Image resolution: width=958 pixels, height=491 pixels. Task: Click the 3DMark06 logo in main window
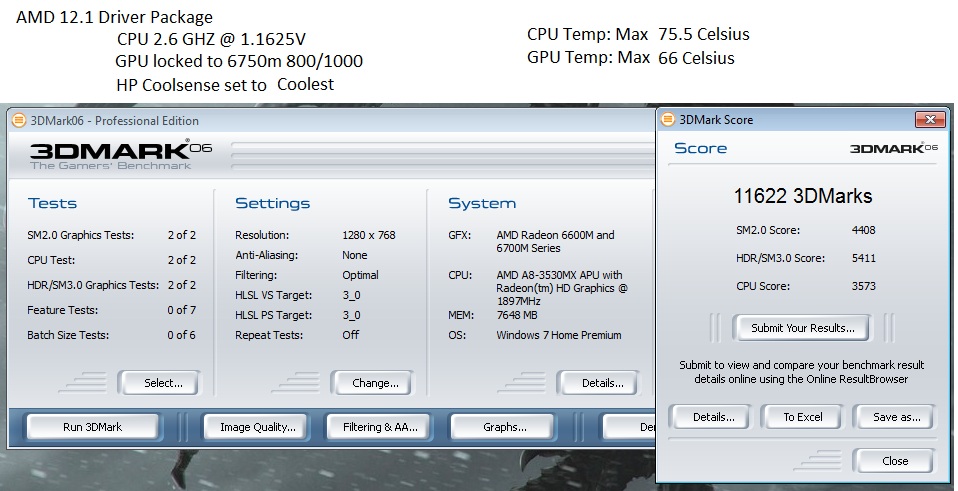120,153
